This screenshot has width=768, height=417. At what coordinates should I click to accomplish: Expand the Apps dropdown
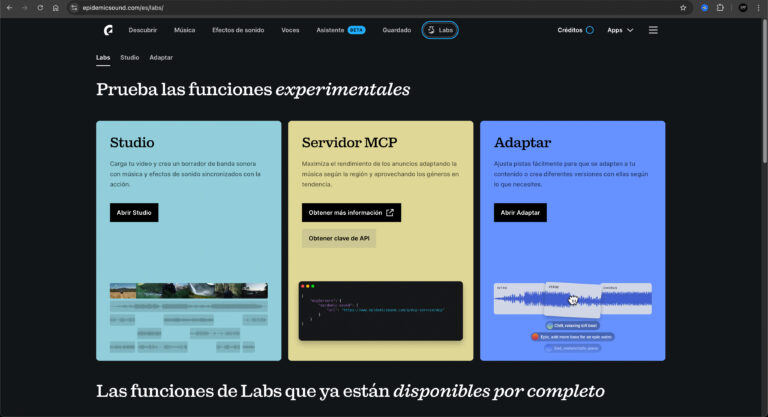point(620,30)
